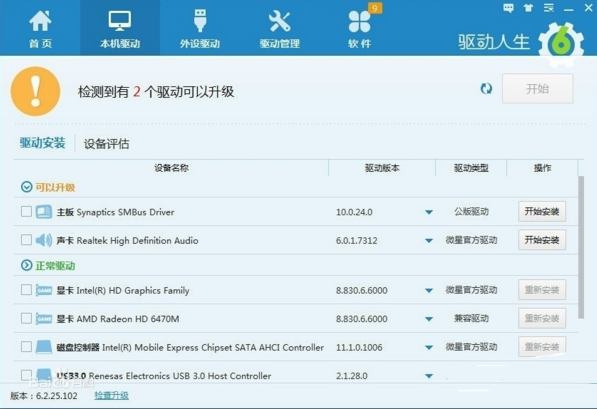Click the 版本：6.2.25.102 status text
The height and width of the screenshot is (409, 597).
coord(44,396)
